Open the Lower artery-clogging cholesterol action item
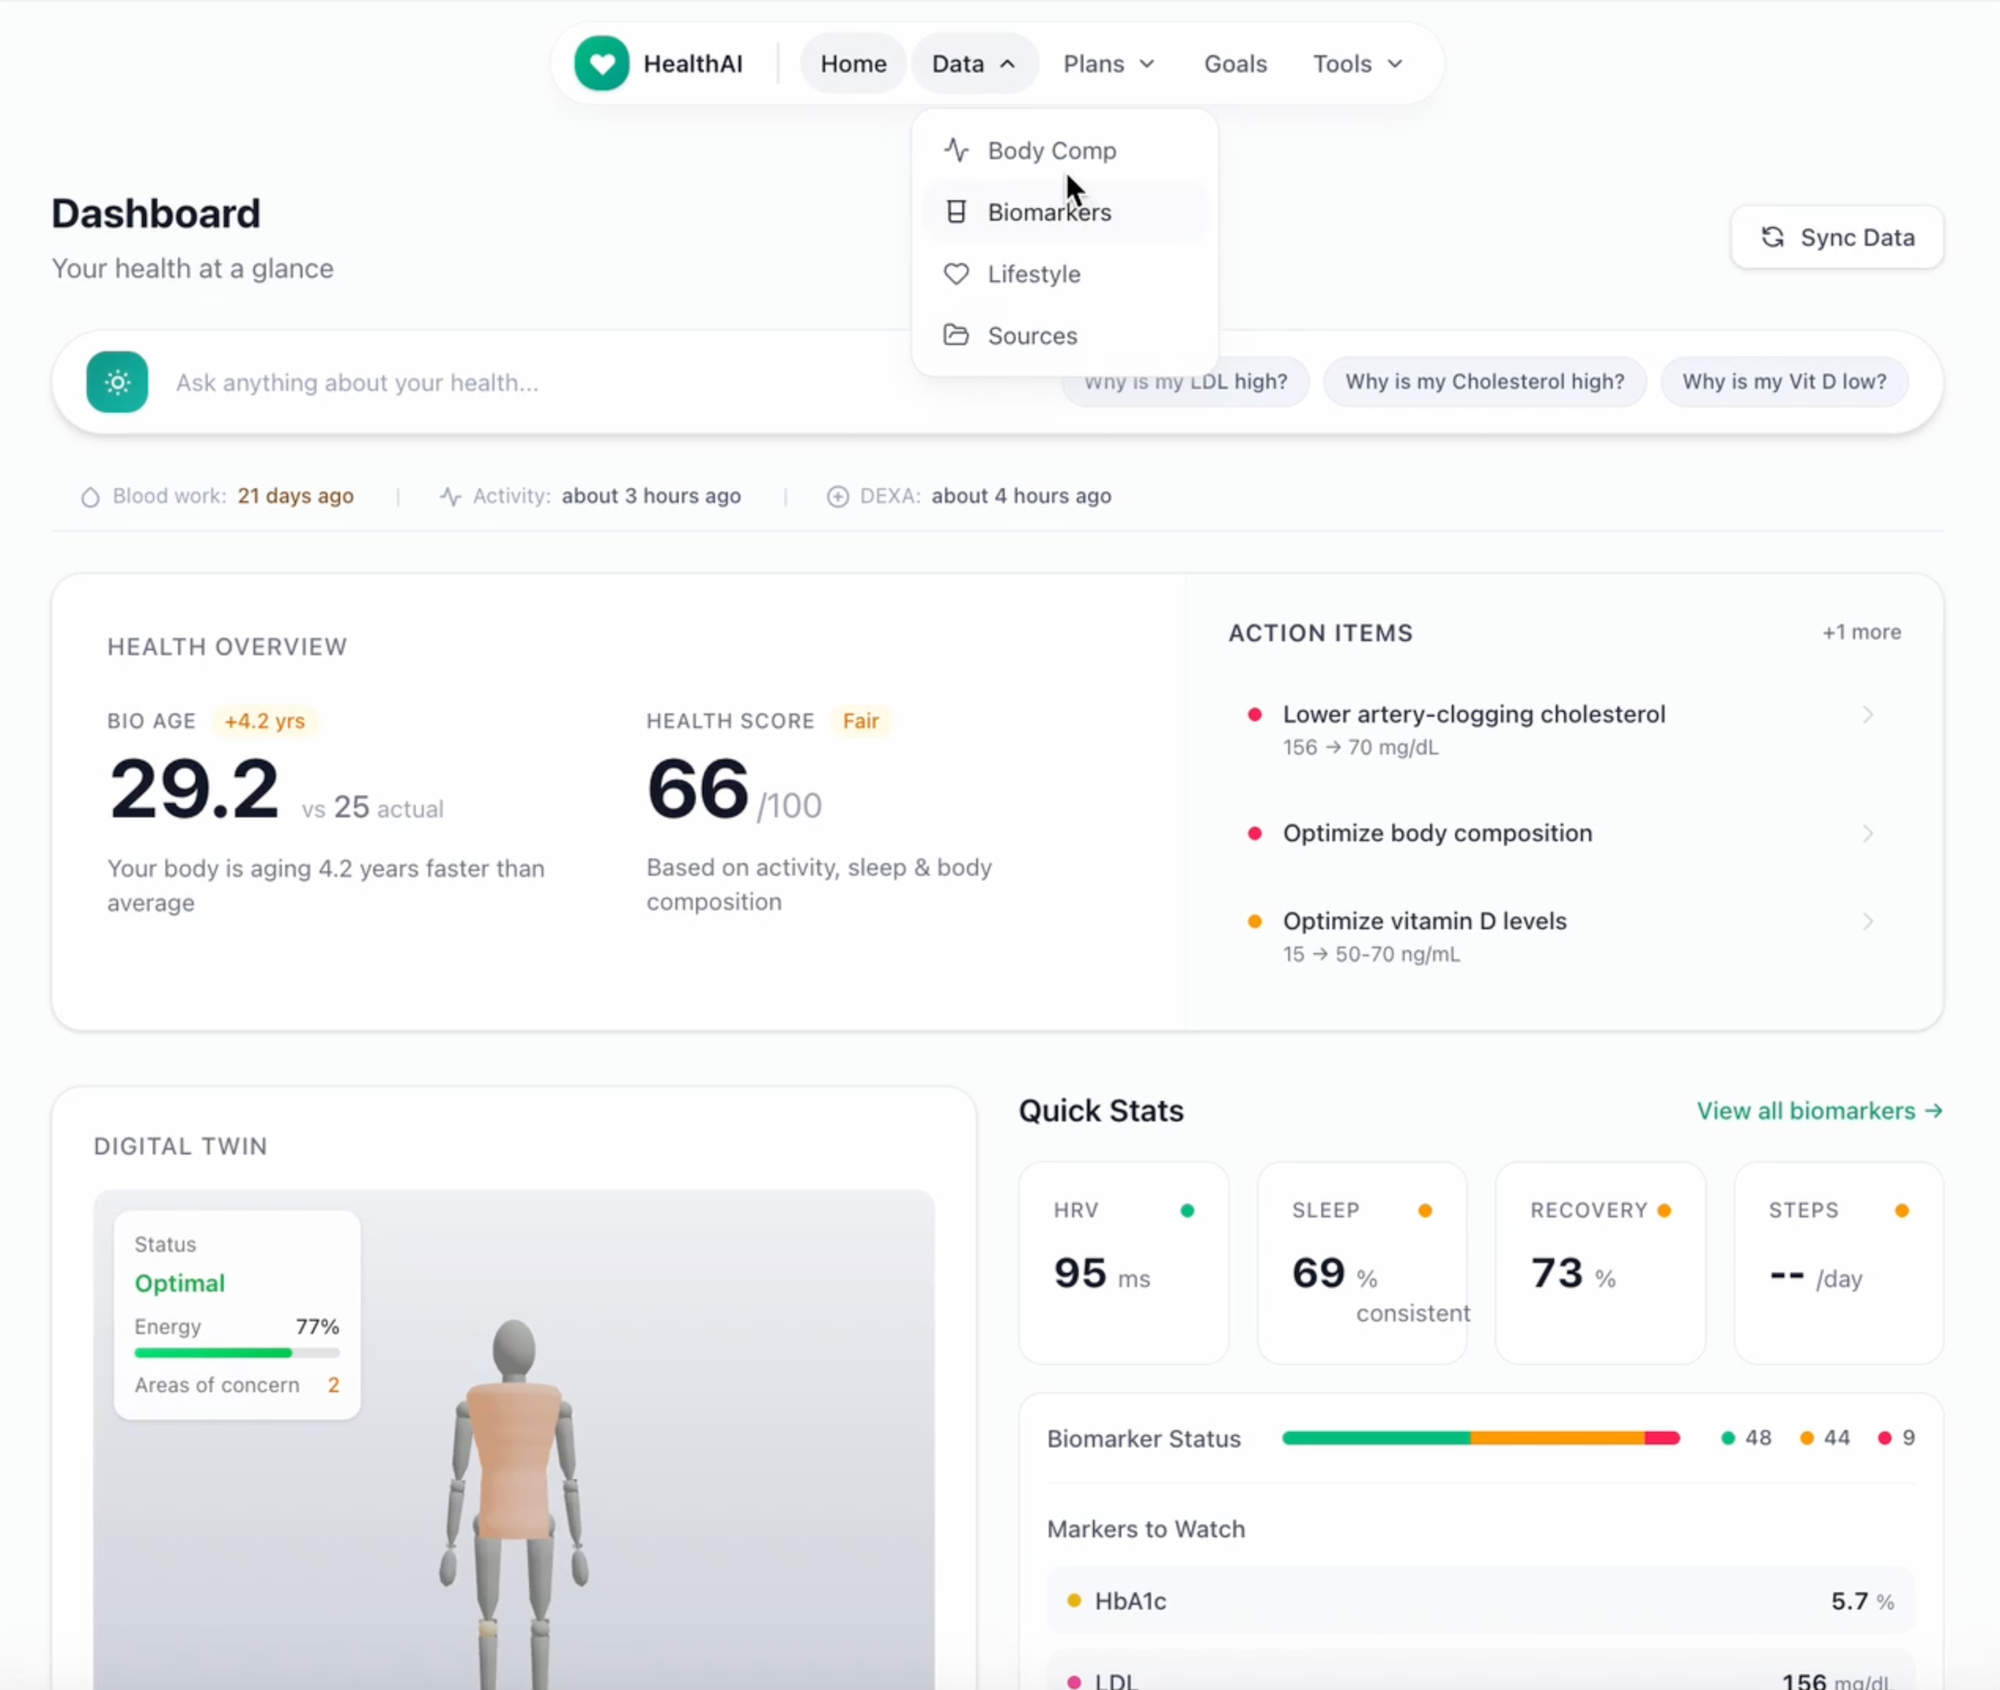2000x1690 pixels. (x=1473, y=714)
